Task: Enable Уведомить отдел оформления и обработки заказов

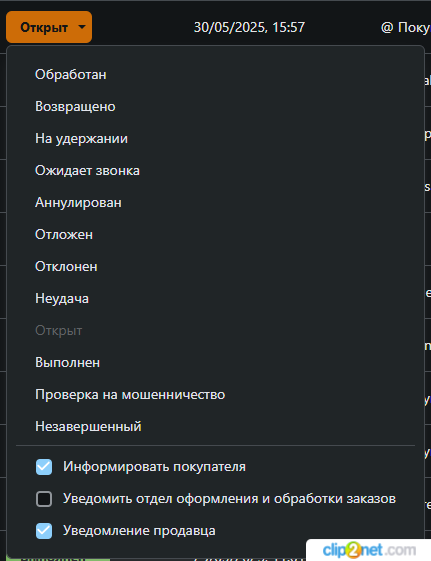Action: pos(44,499)
